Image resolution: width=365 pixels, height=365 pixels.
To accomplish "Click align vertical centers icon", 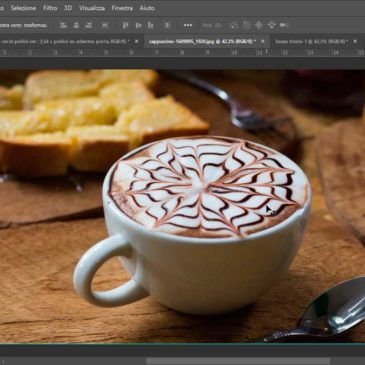I will pos(138,25).
